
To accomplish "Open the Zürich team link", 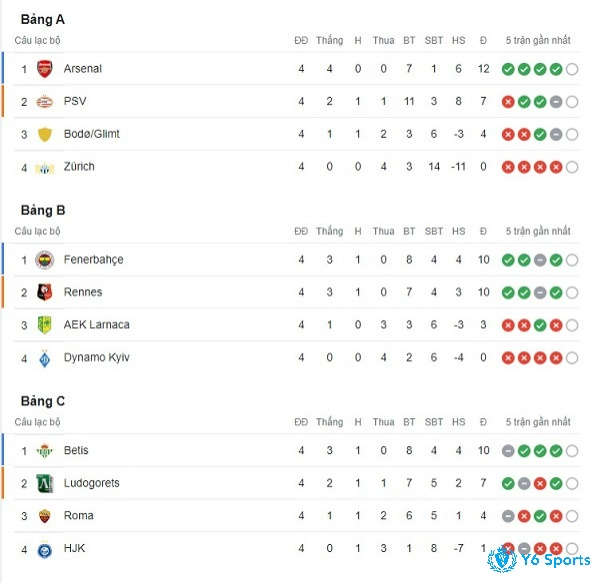I will tap(79, 167).
